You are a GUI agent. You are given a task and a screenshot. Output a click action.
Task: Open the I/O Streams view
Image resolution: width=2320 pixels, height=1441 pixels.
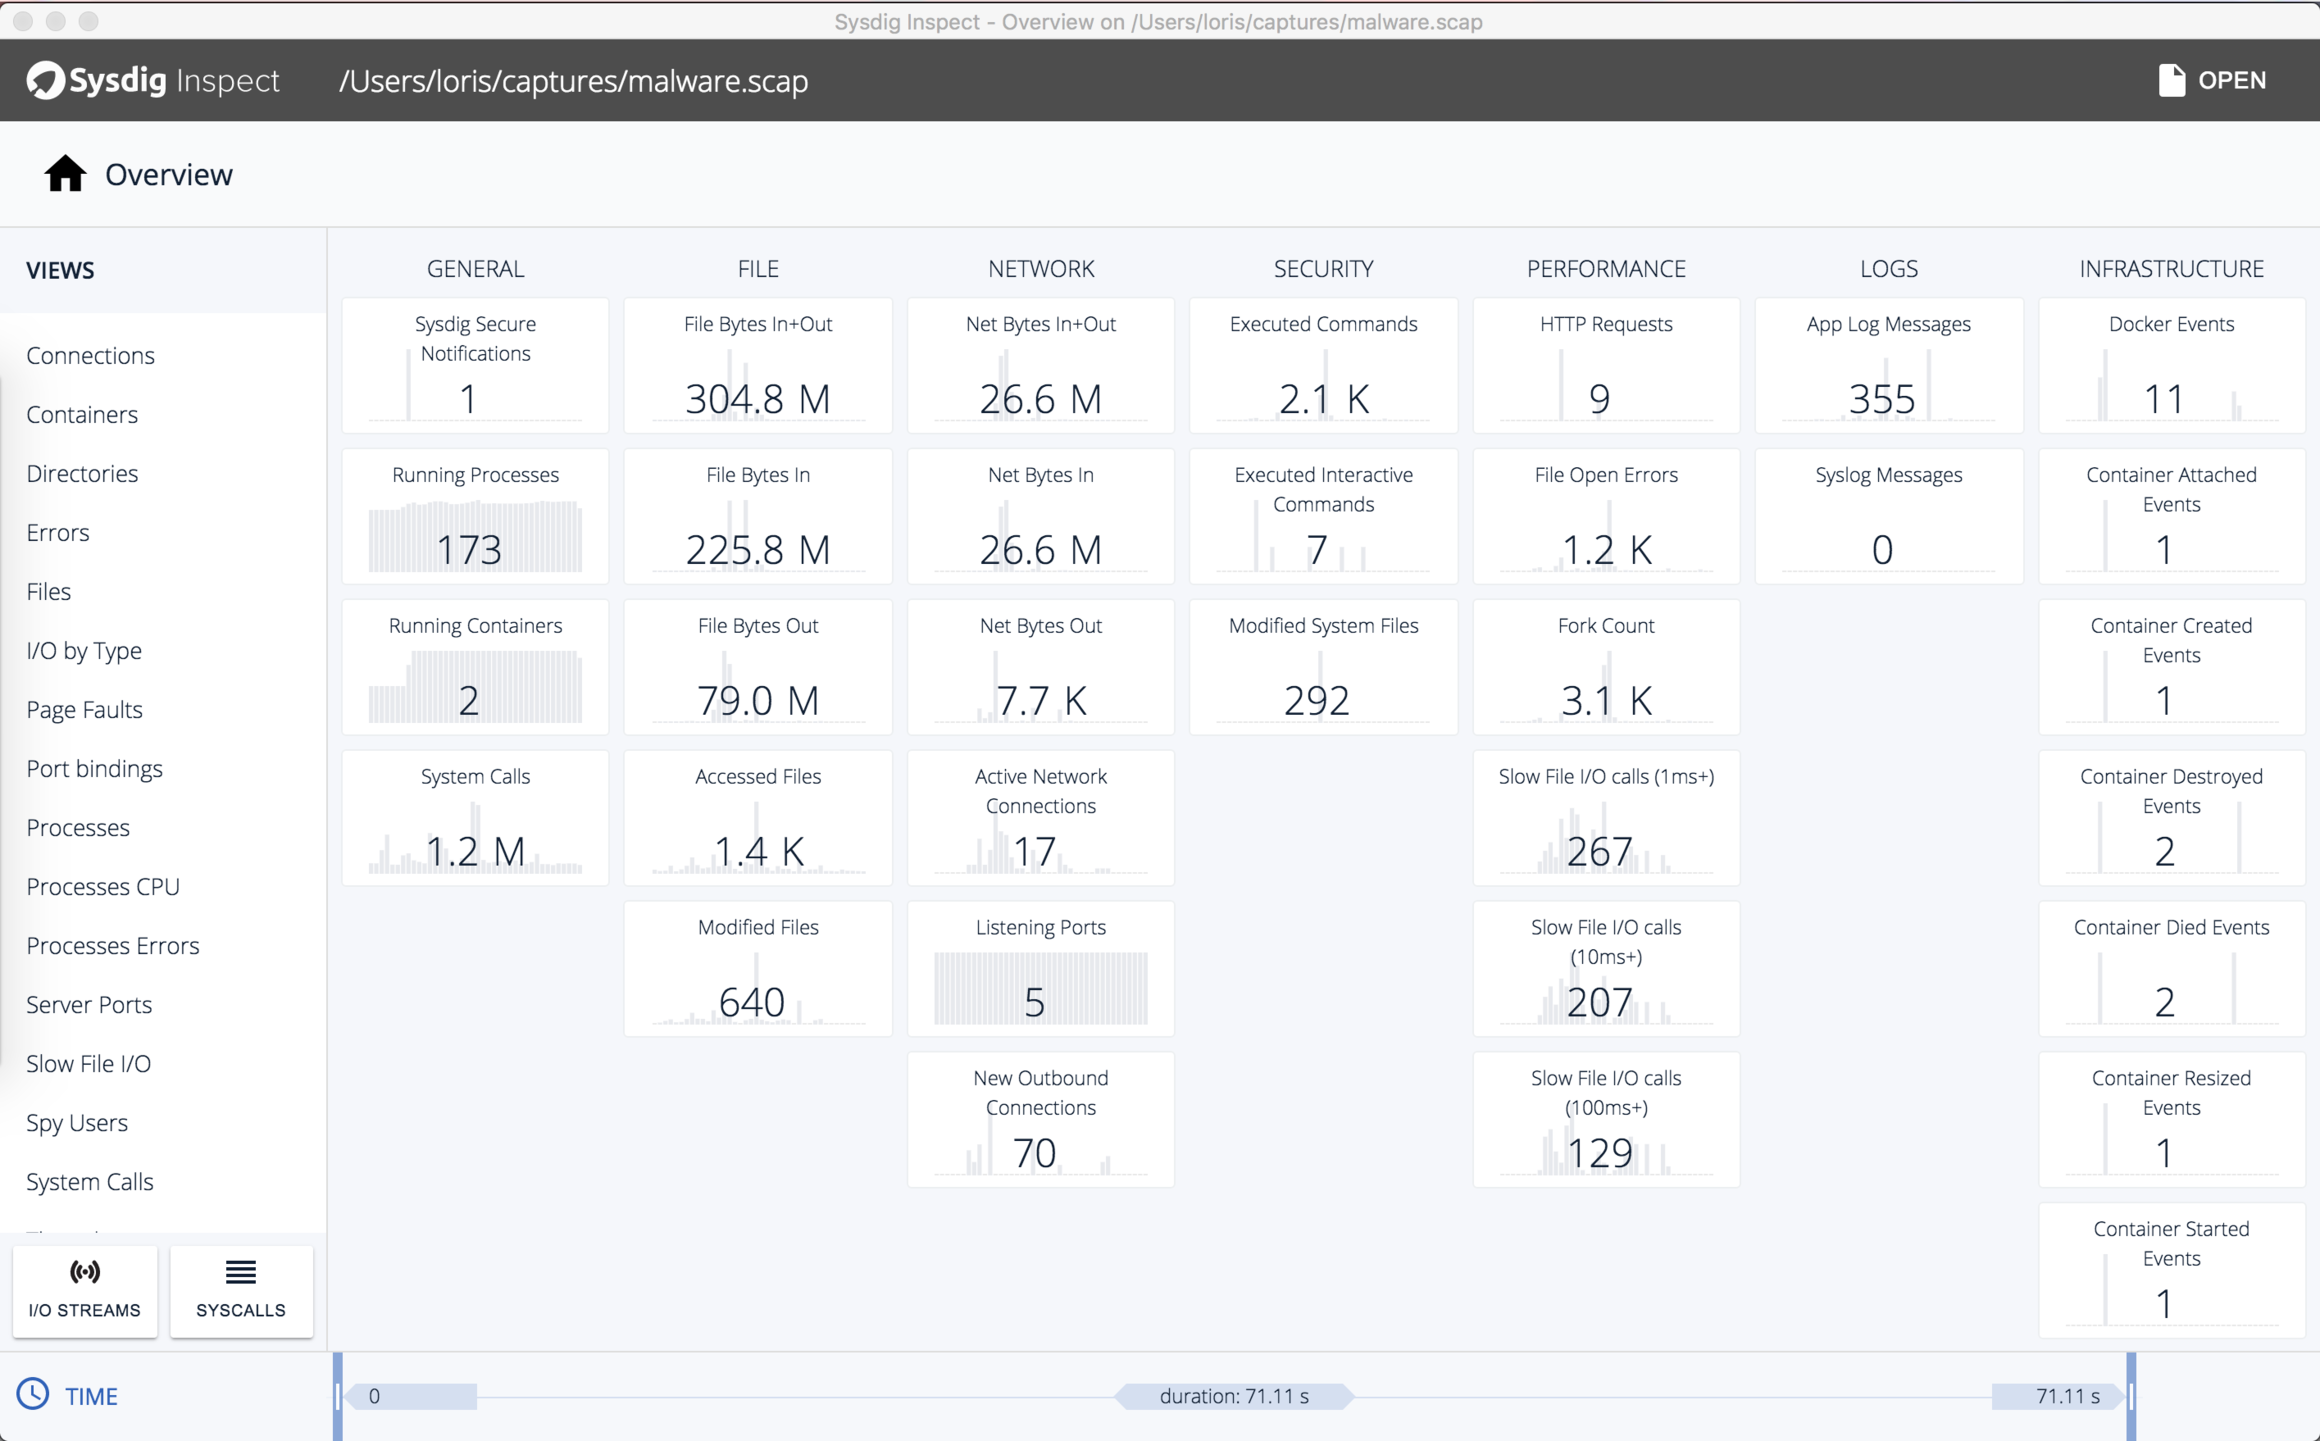click(85, 1290)
